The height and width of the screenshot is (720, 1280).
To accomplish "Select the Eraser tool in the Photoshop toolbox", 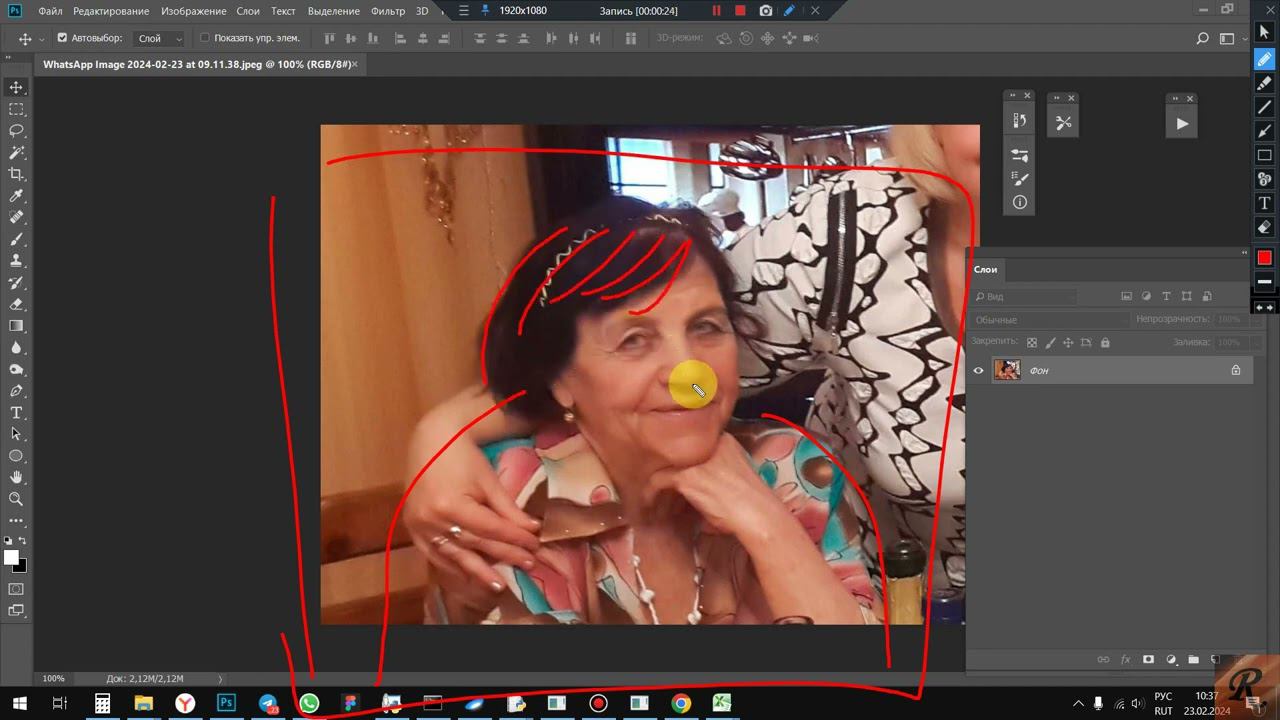I will click(x=16, y=305).
